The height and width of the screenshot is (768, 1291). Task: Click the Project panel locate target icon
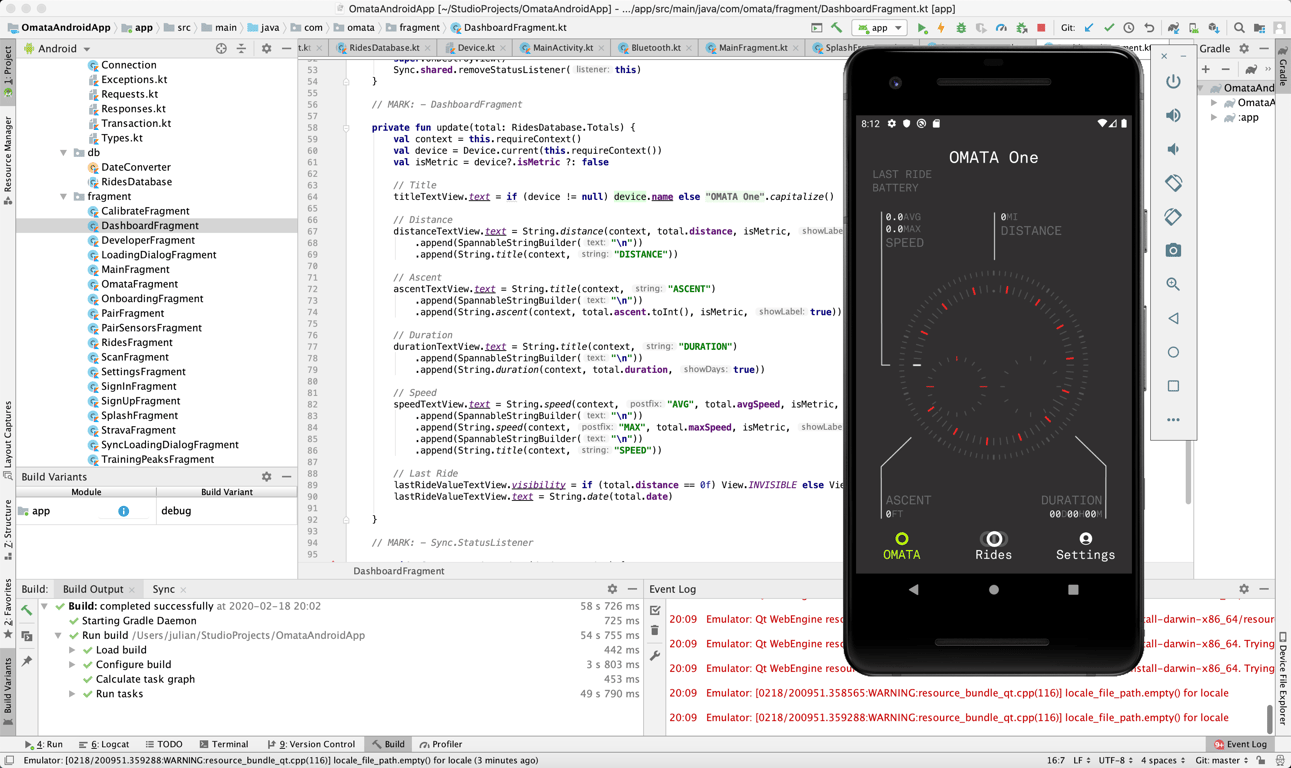[x=221, y=48]
